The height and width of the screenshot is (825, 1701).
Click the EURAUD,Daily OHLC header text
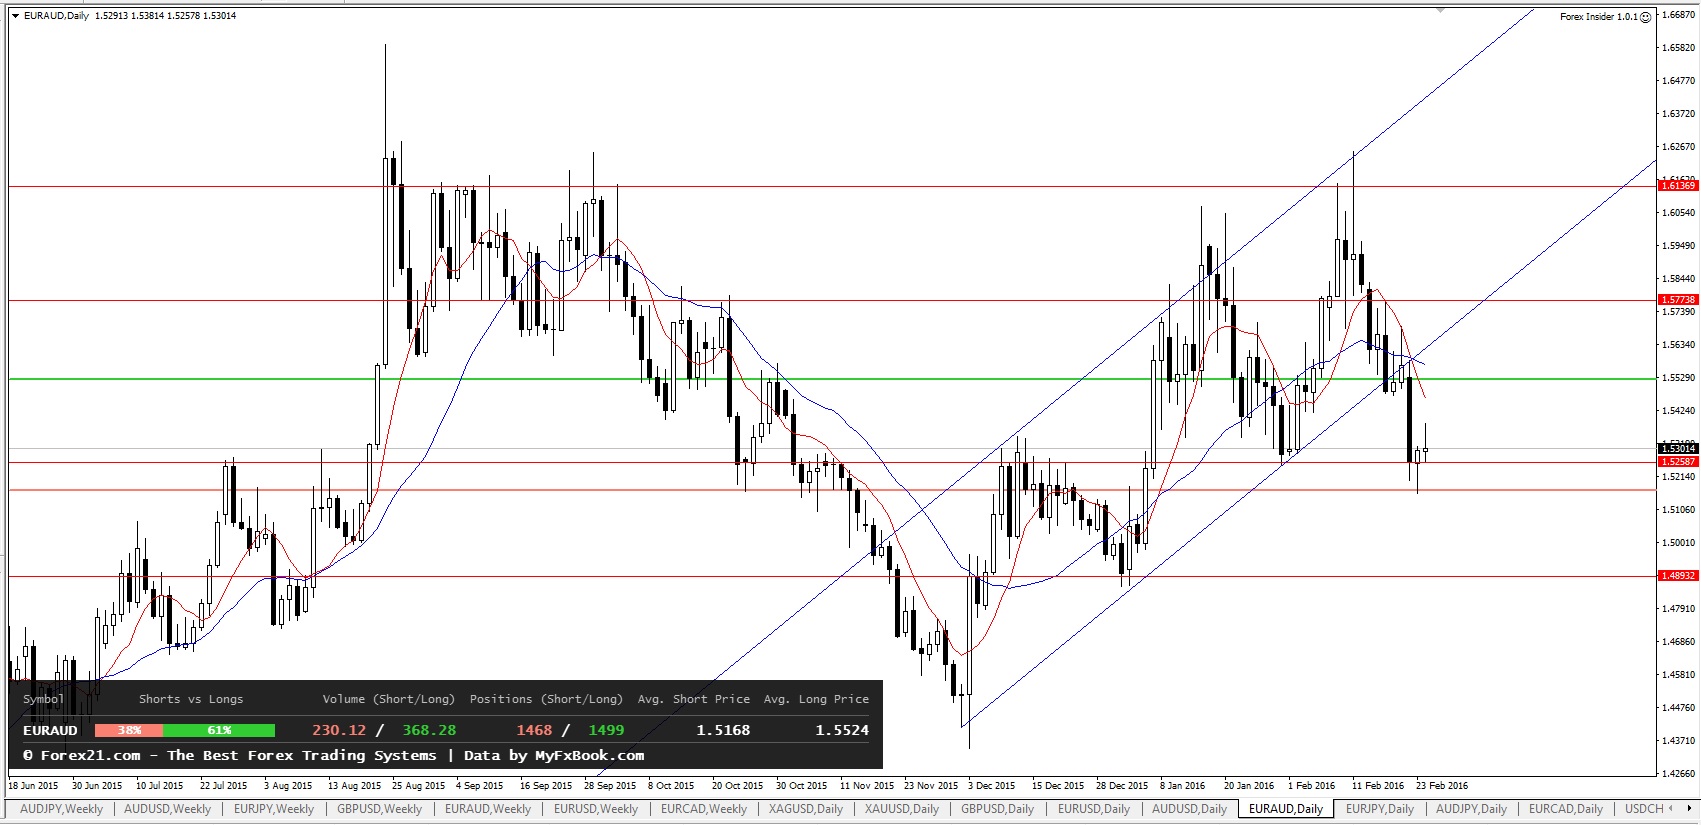point(129,16)
